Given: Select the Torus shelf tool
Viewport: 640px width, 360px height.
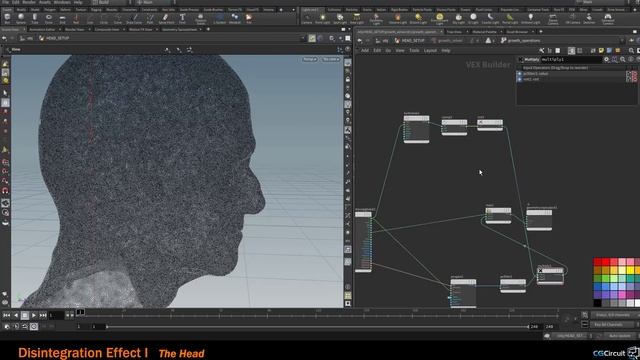Looking at the screenshot, I should 49,18.
